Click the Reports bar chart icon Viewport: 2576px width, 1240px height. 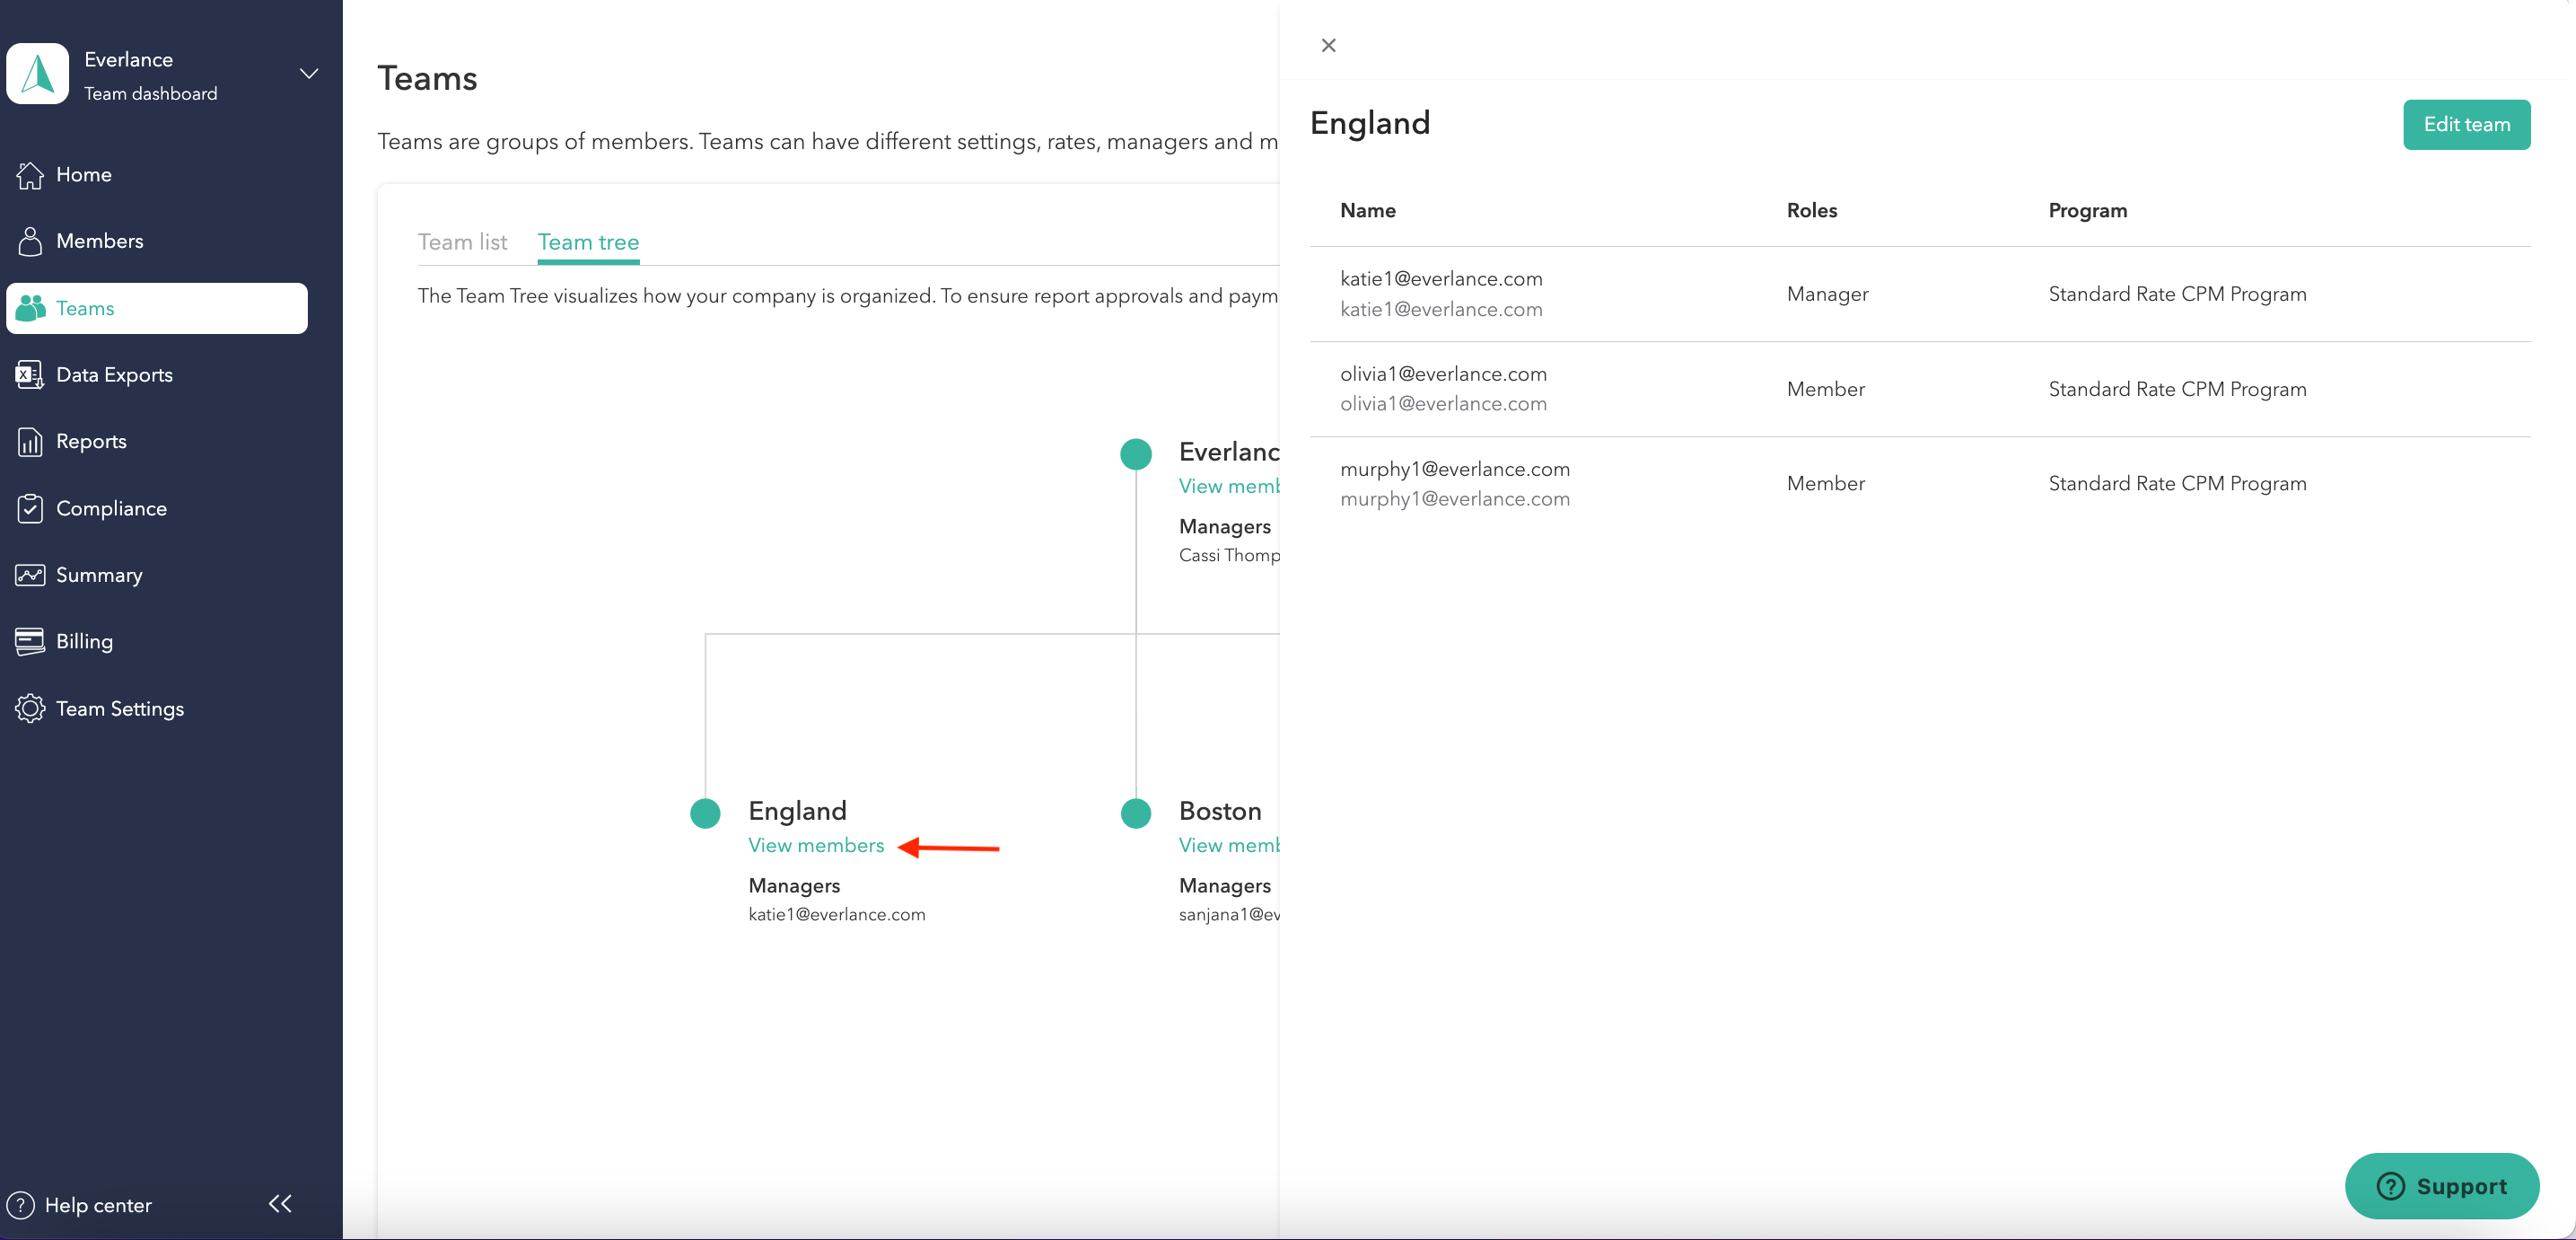(x=30, y=442)
